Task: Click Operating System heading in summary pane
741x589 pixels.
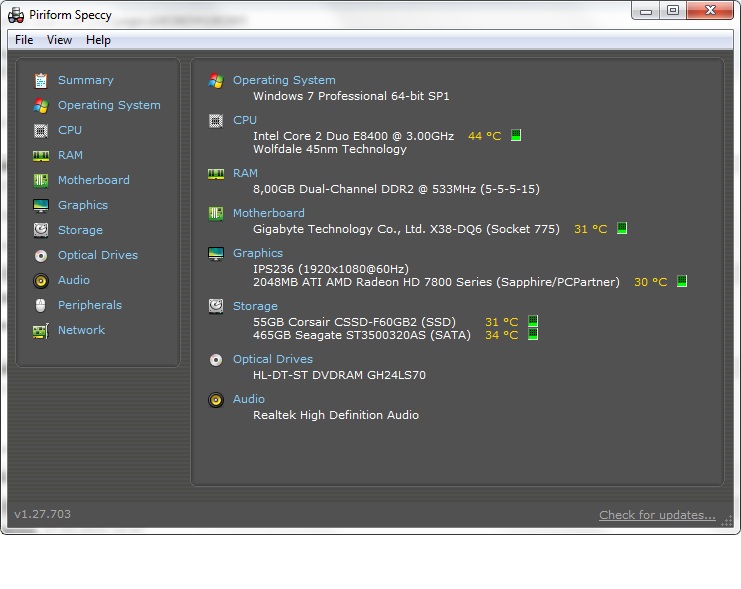Action: click(284, 80)
